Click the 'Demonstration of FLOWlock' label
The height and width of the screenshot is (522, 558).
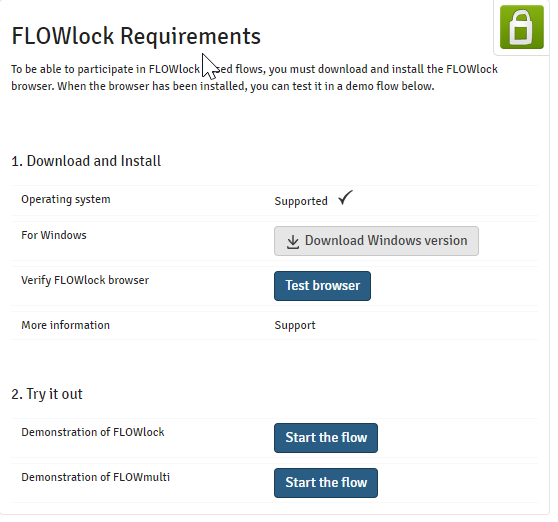93,432
